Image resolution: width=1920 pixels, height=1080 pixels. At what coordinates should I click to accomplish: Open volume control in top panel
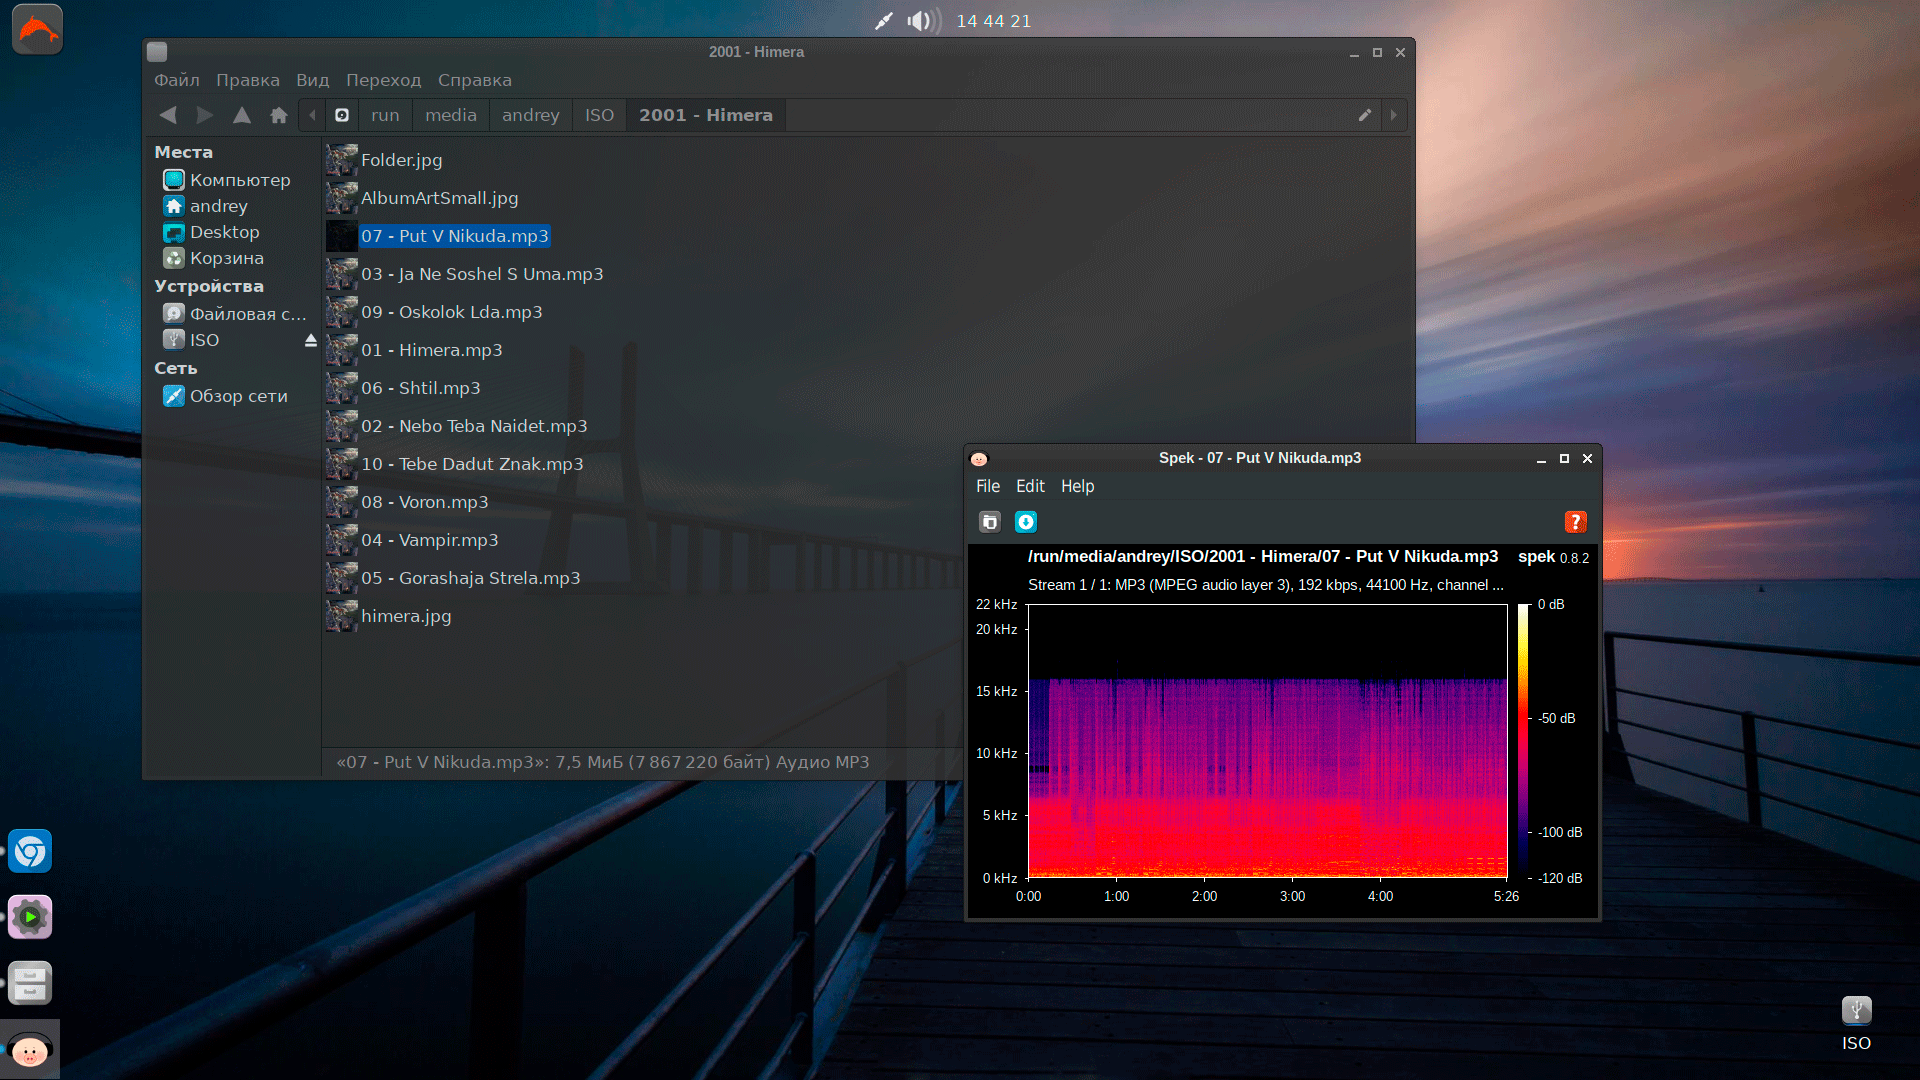tap(922, 21)
